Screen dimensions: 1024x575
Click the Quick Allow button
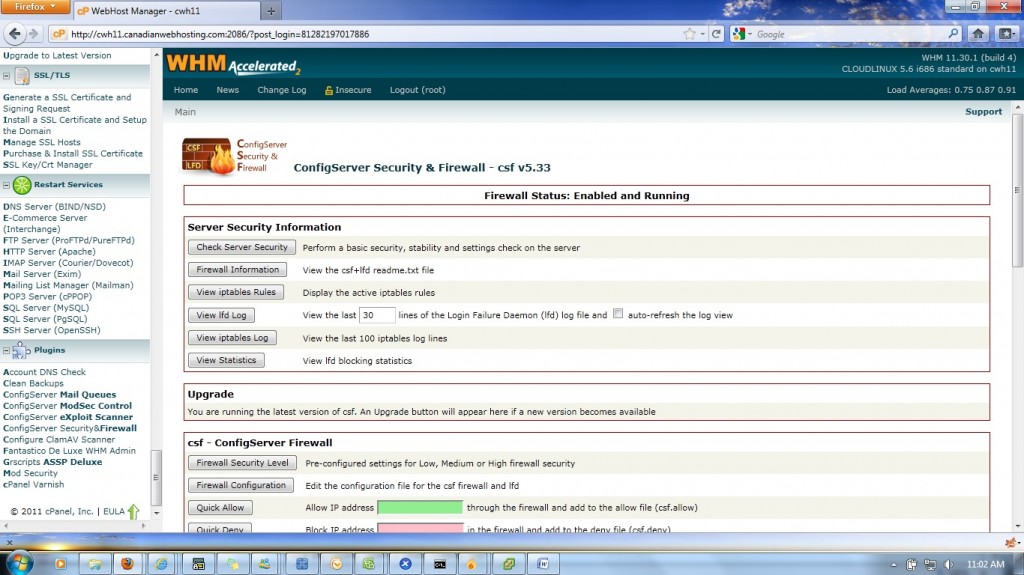(220, 508)
